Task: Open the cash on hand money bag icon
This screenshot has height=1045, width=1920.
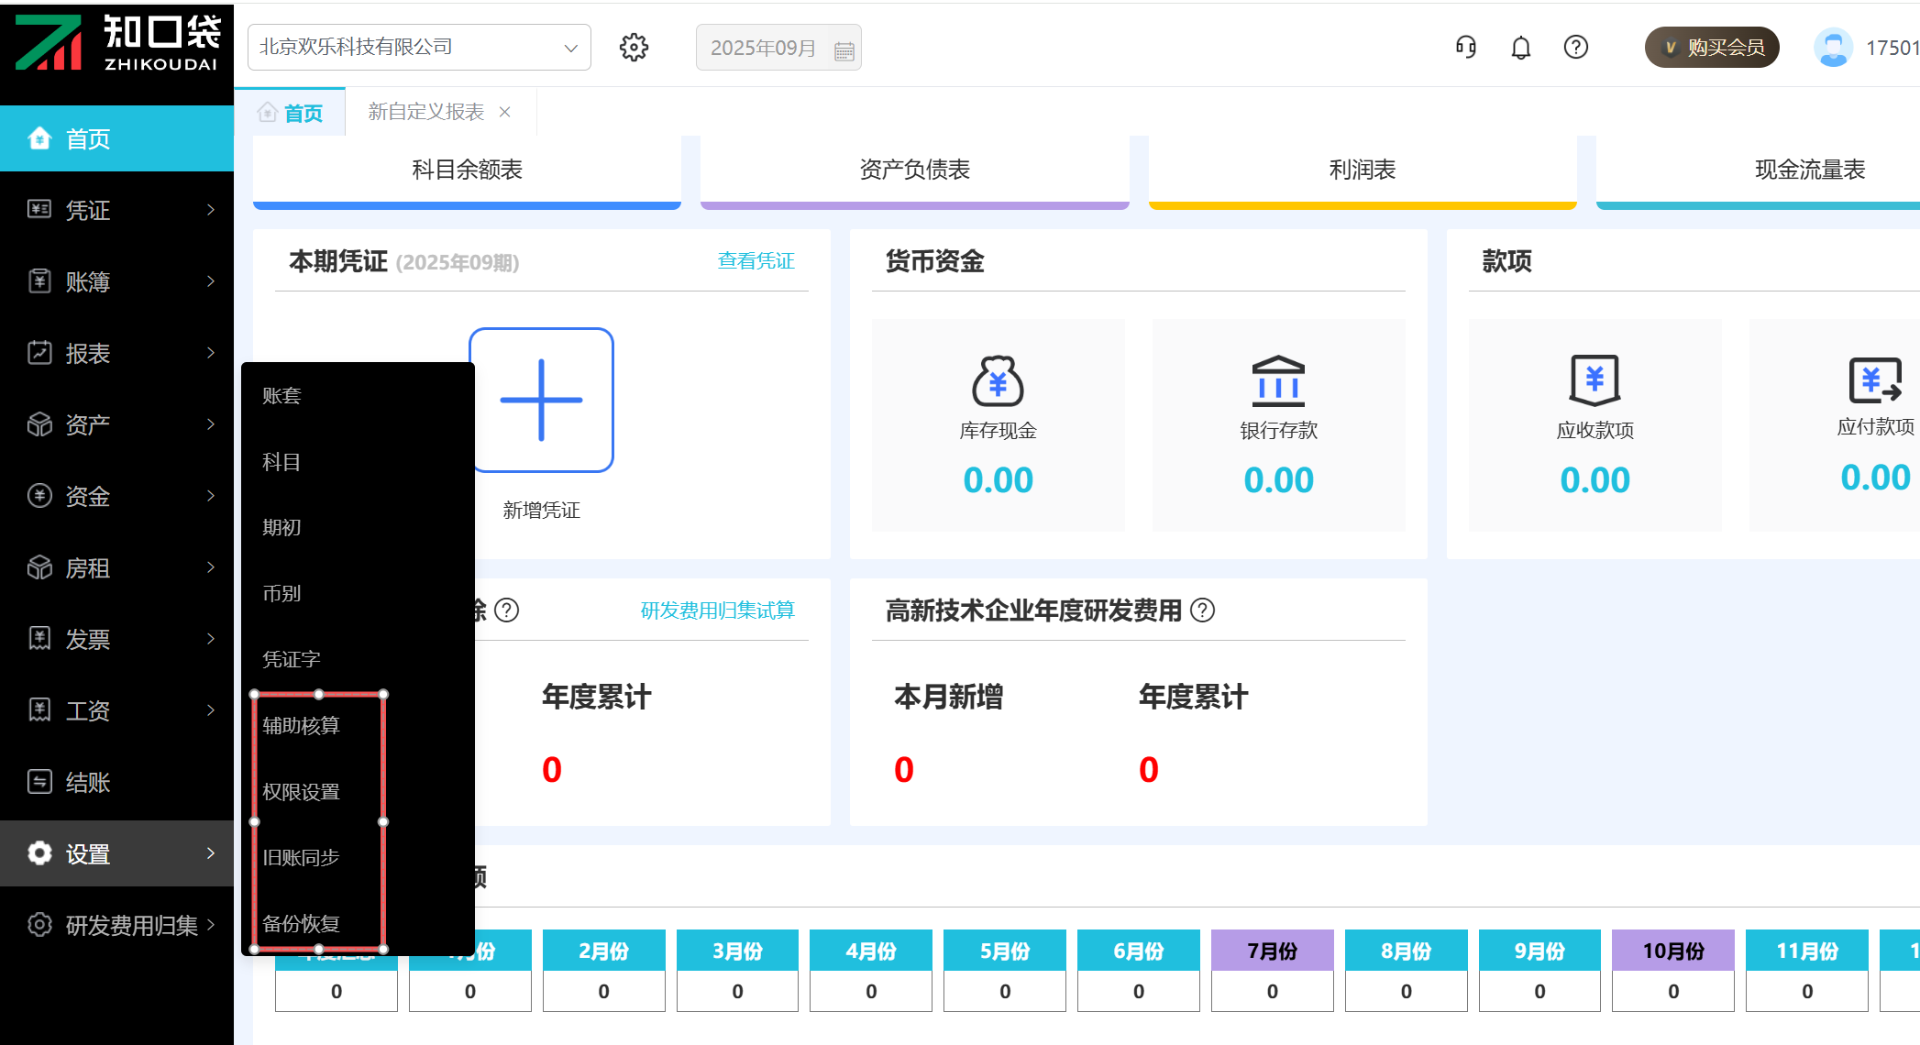Action: click(997, 381)
